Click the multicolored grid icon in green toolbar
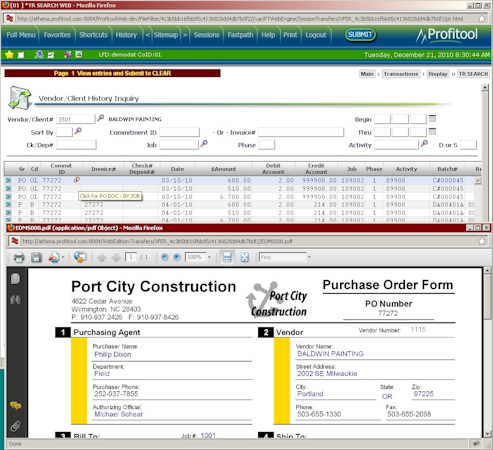The height and width of the screenshot is (450, 493). (68, 55)
